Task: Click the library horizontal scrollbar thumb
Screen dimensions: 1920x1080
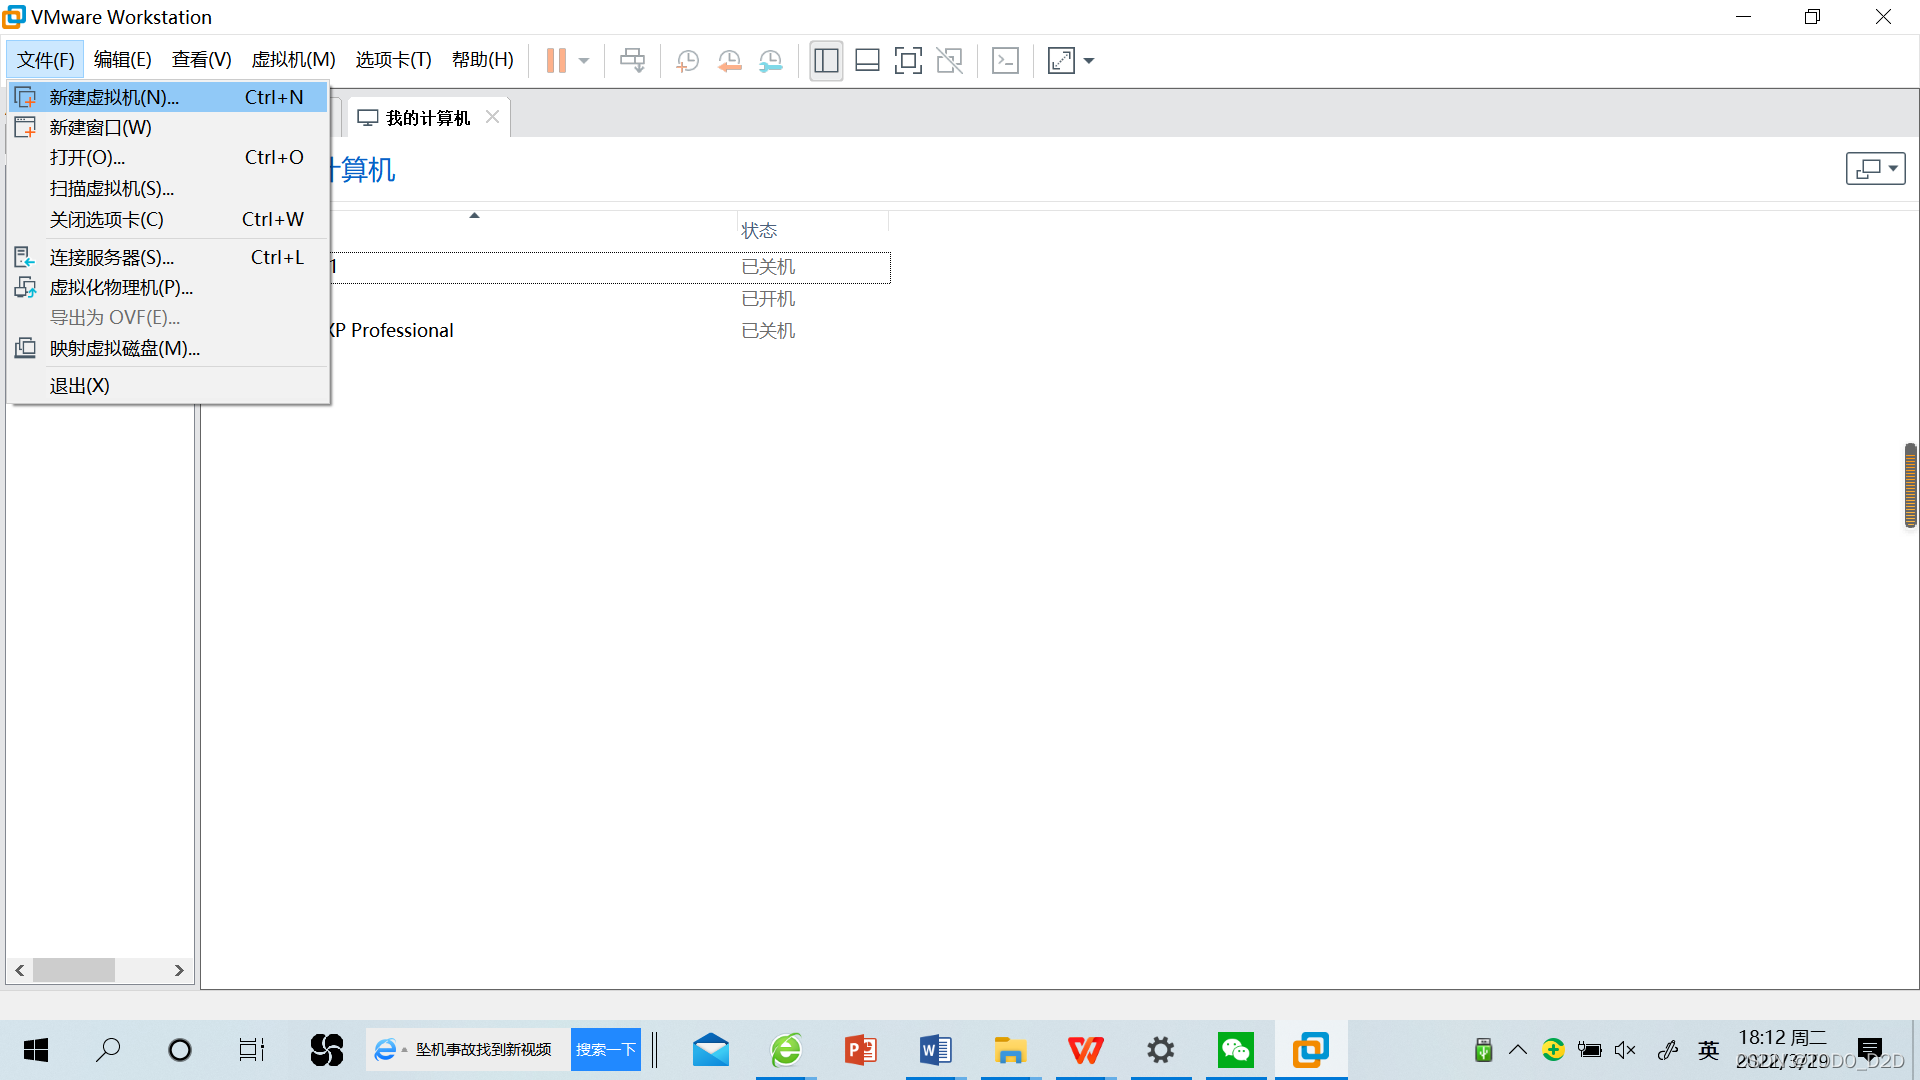Action: point(73,970)
